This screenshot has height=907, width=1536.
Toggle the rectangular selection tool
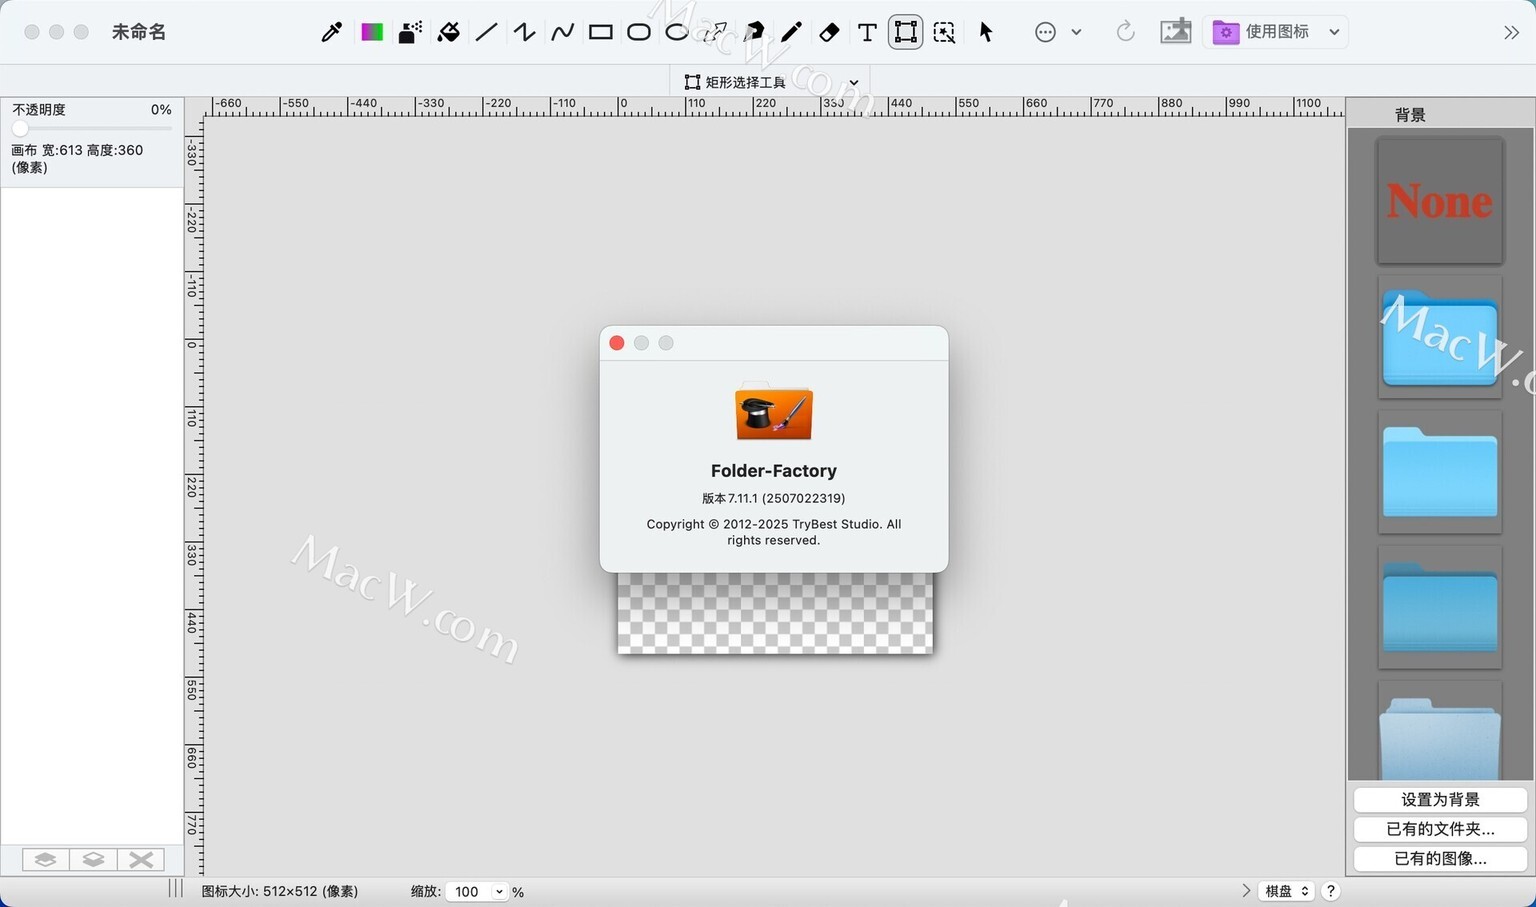point(905,32)
